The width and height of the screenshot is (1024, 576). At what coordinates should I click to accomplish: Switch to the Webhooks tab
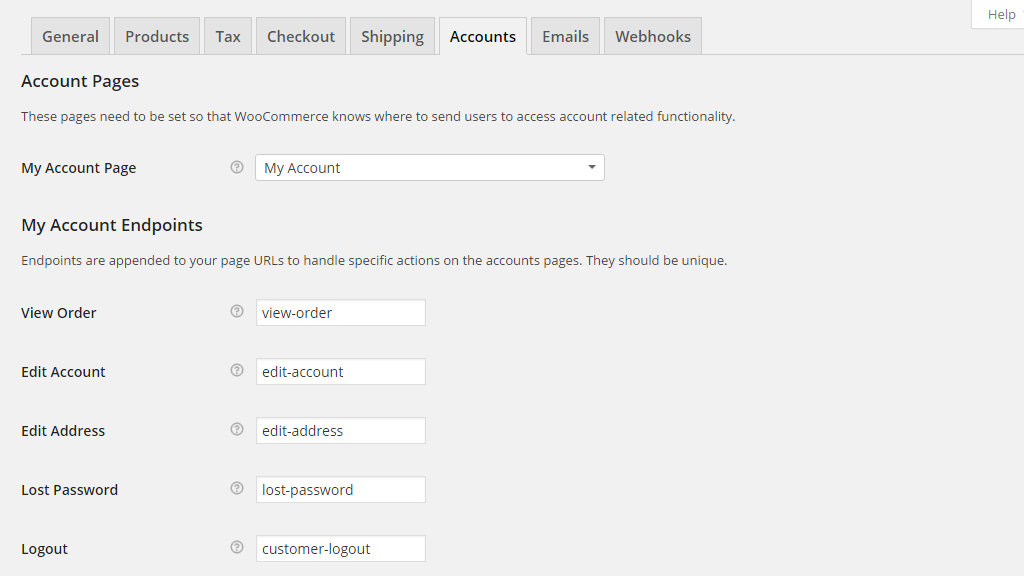click(x=652, y=35)
